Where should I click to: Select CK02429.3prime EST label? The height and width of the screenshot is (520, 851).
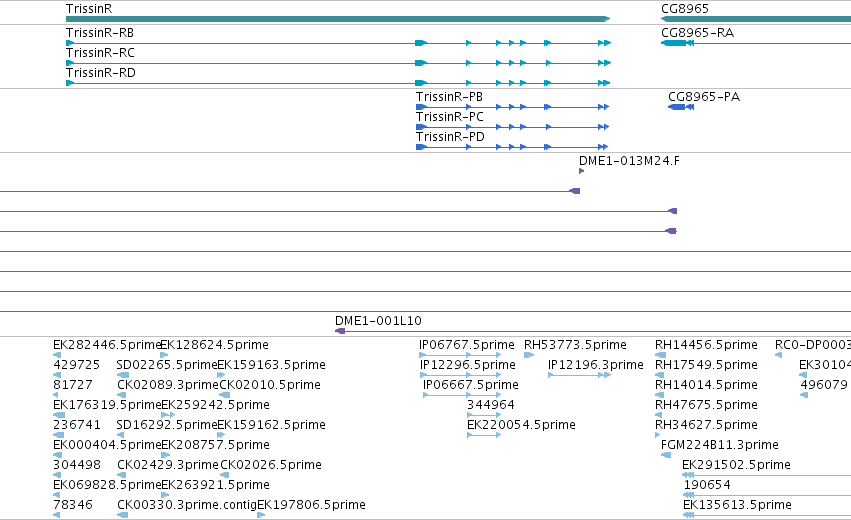point(168,465)
